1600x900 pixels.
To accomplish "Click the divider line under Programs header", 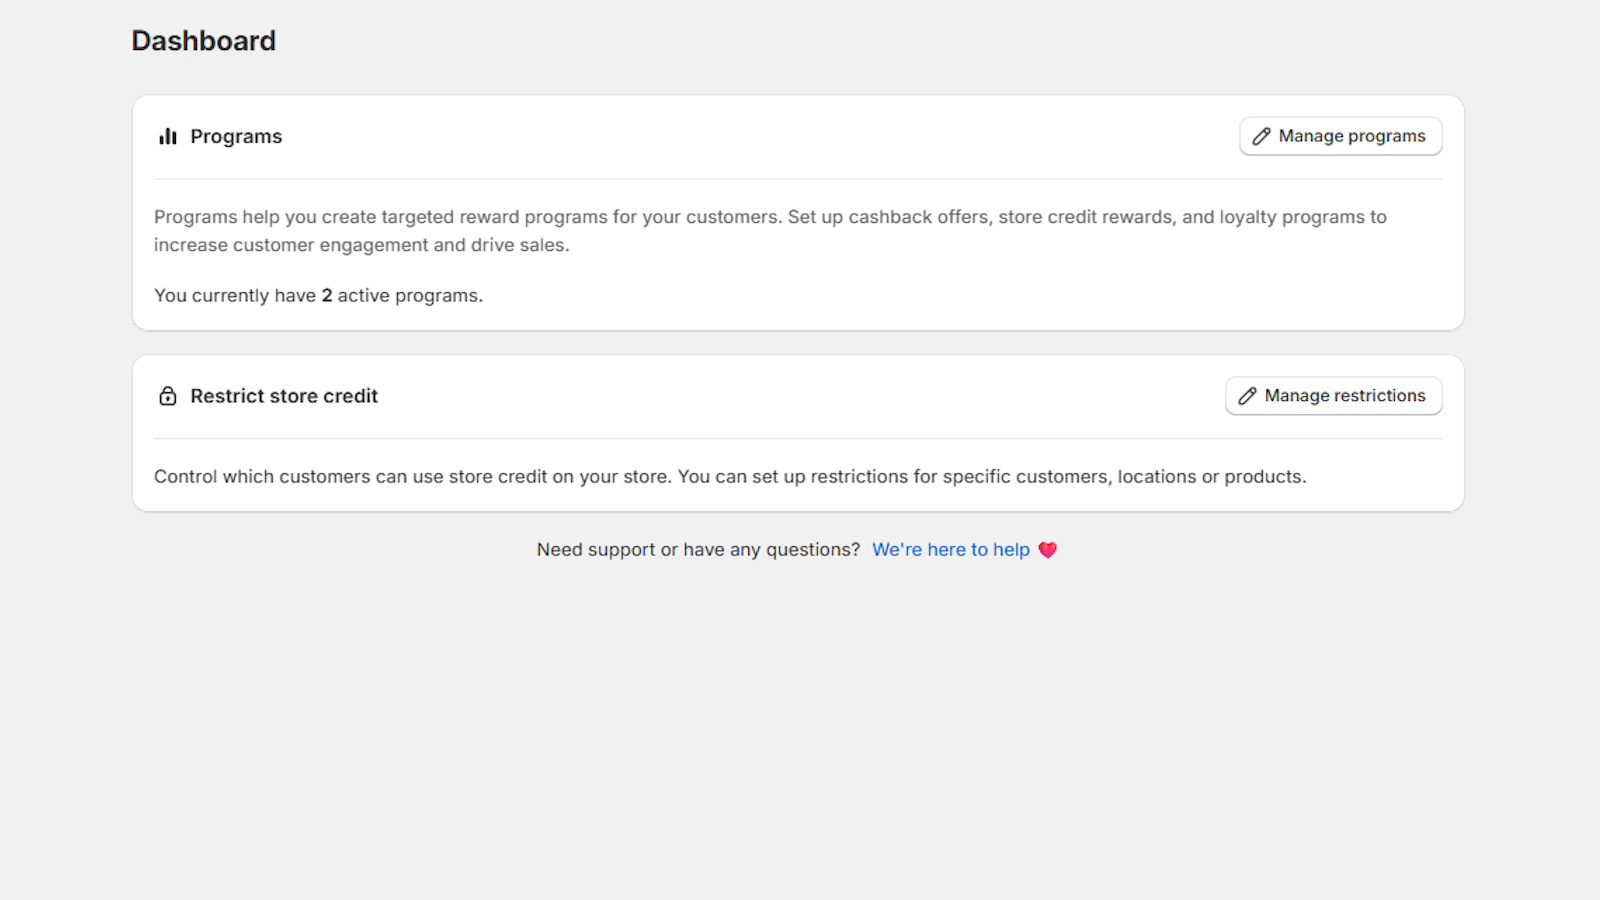I will (798, 179).
